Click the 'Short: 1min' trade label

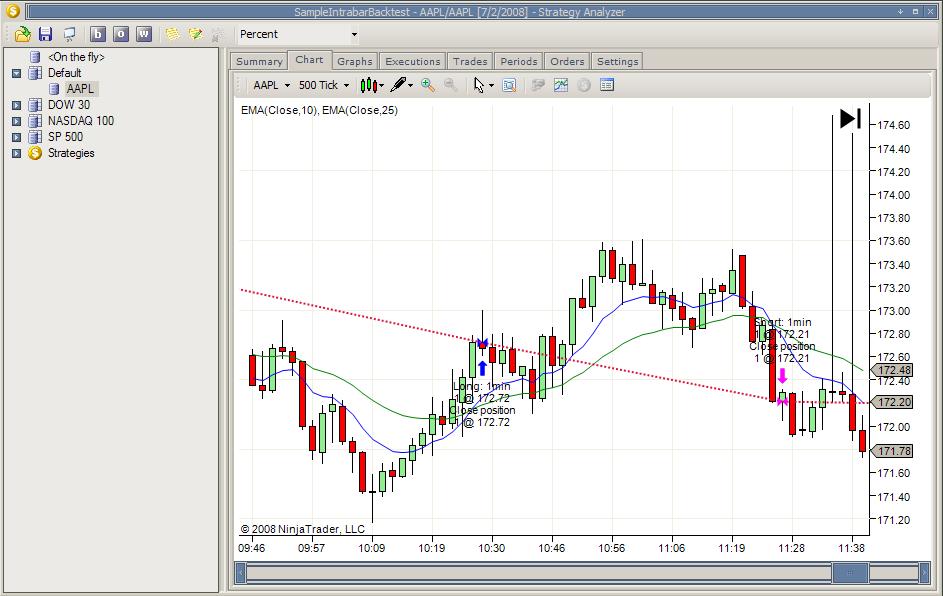783,322
